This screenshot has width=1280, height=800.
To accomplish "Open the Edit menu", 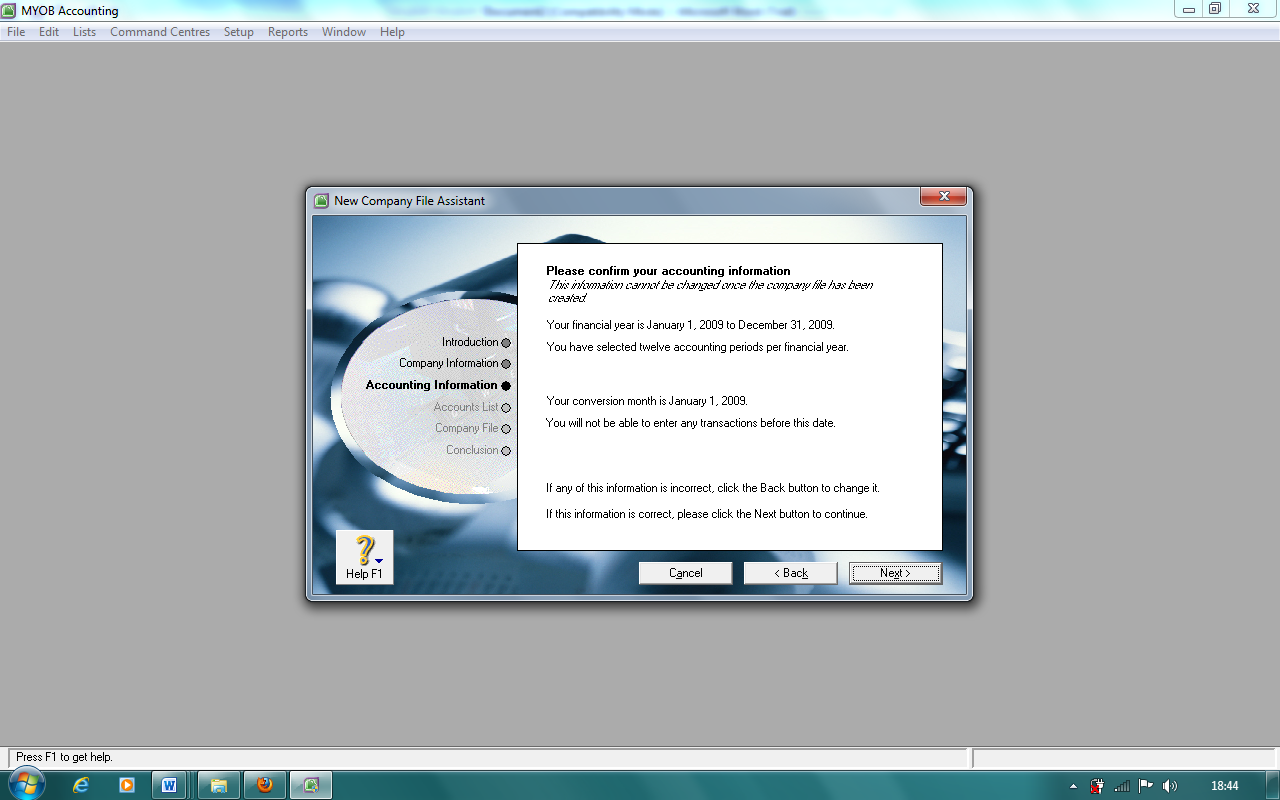I will [49, 32].
